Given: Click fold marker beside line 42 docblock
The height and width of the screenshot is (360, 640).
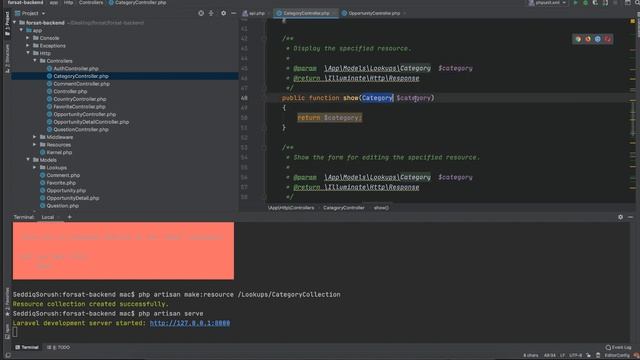Looking at the screenshot, I should tap(264, 38).
